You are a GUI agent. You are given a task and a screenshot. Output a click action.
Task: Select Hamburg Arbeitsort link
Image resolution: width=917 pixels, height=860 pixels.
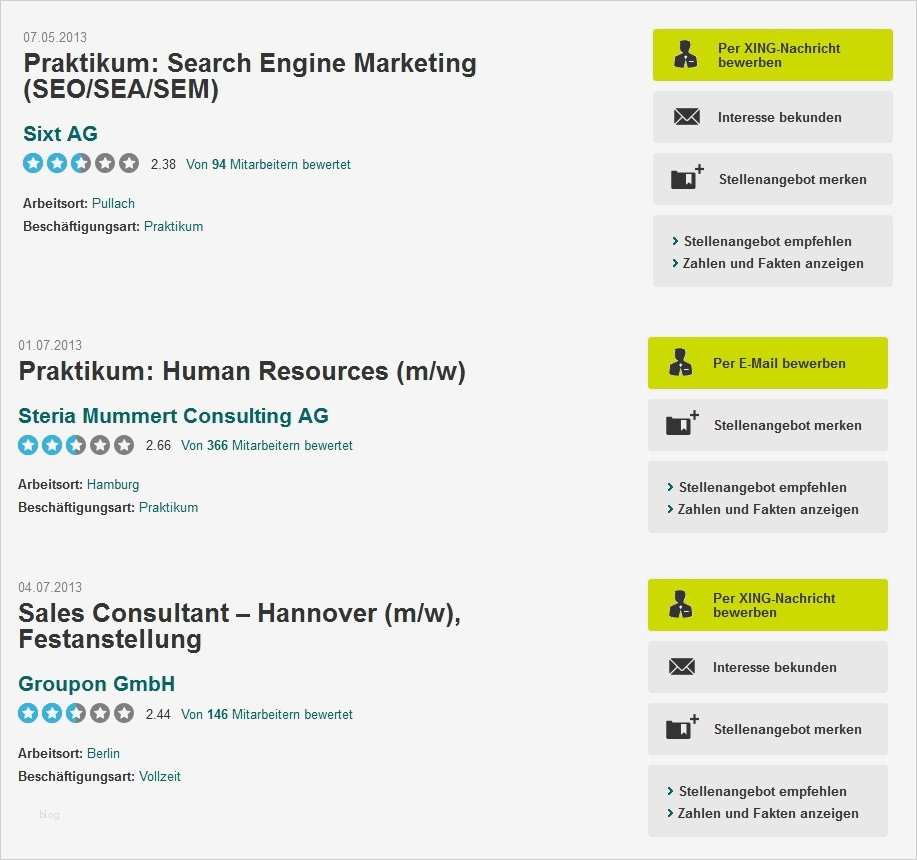[113, 485]
